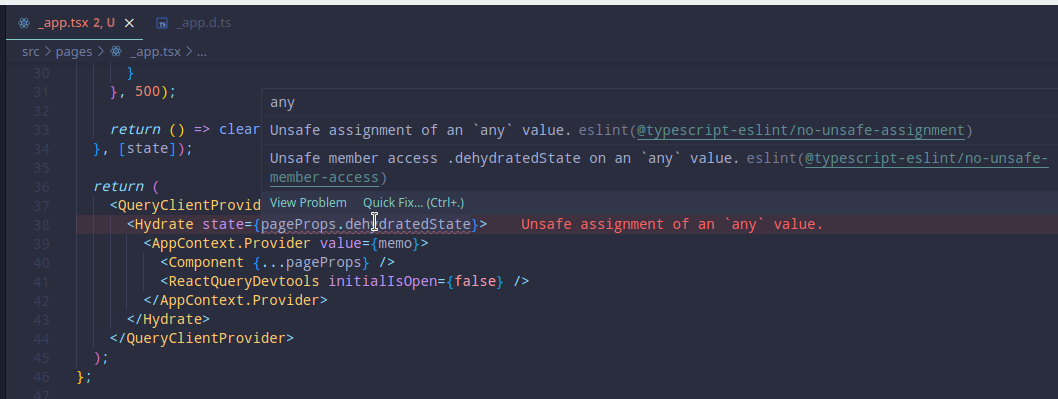The width and height of the screenshot is (1058, 399).
Task: Open the no-unsafe-assignment eslint rule link
Action: pyautogui.click(x=800, y=130)
